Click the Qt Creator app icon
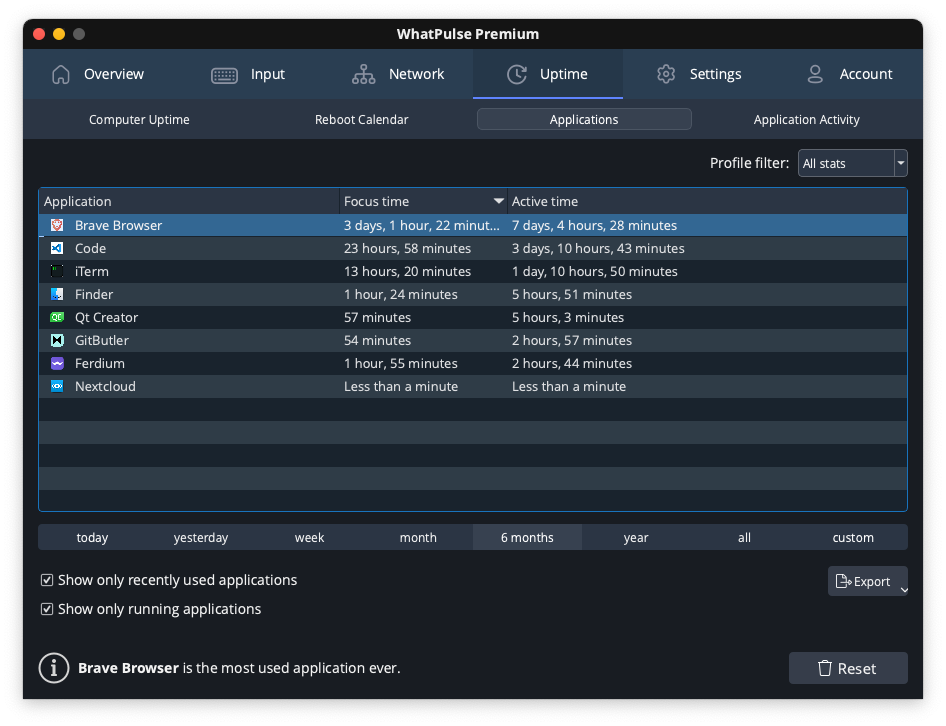This screenshot has height=726, width=946. point(57,317)
